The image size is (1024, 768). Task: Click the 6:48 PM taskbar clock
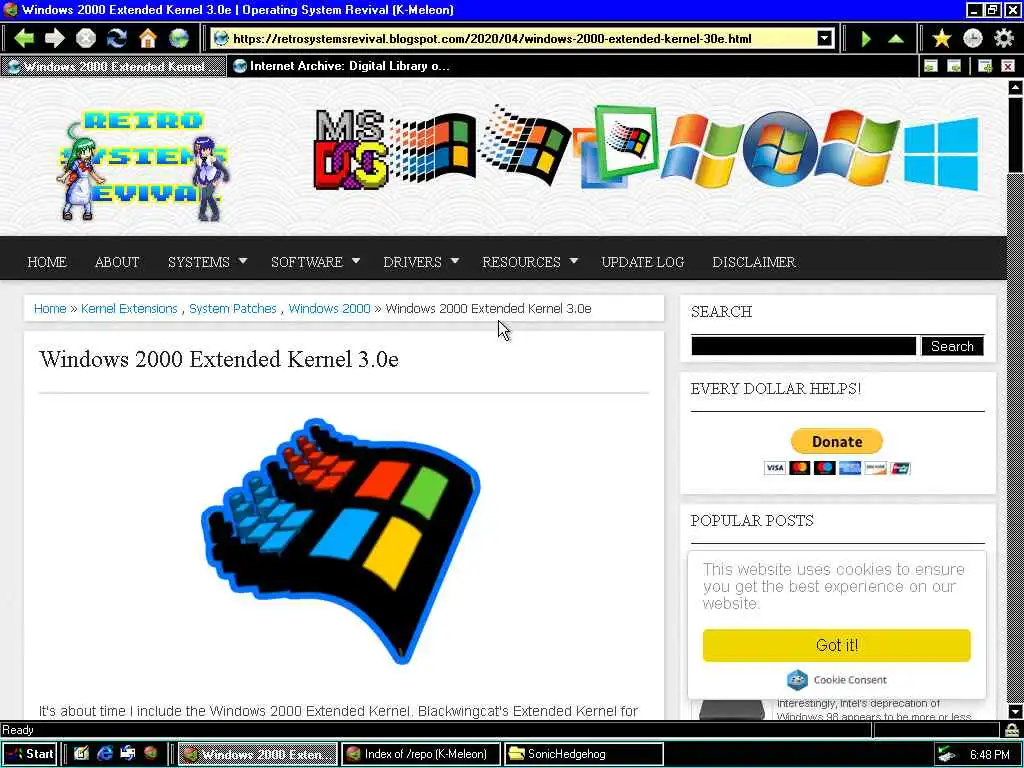click(989, 754)
